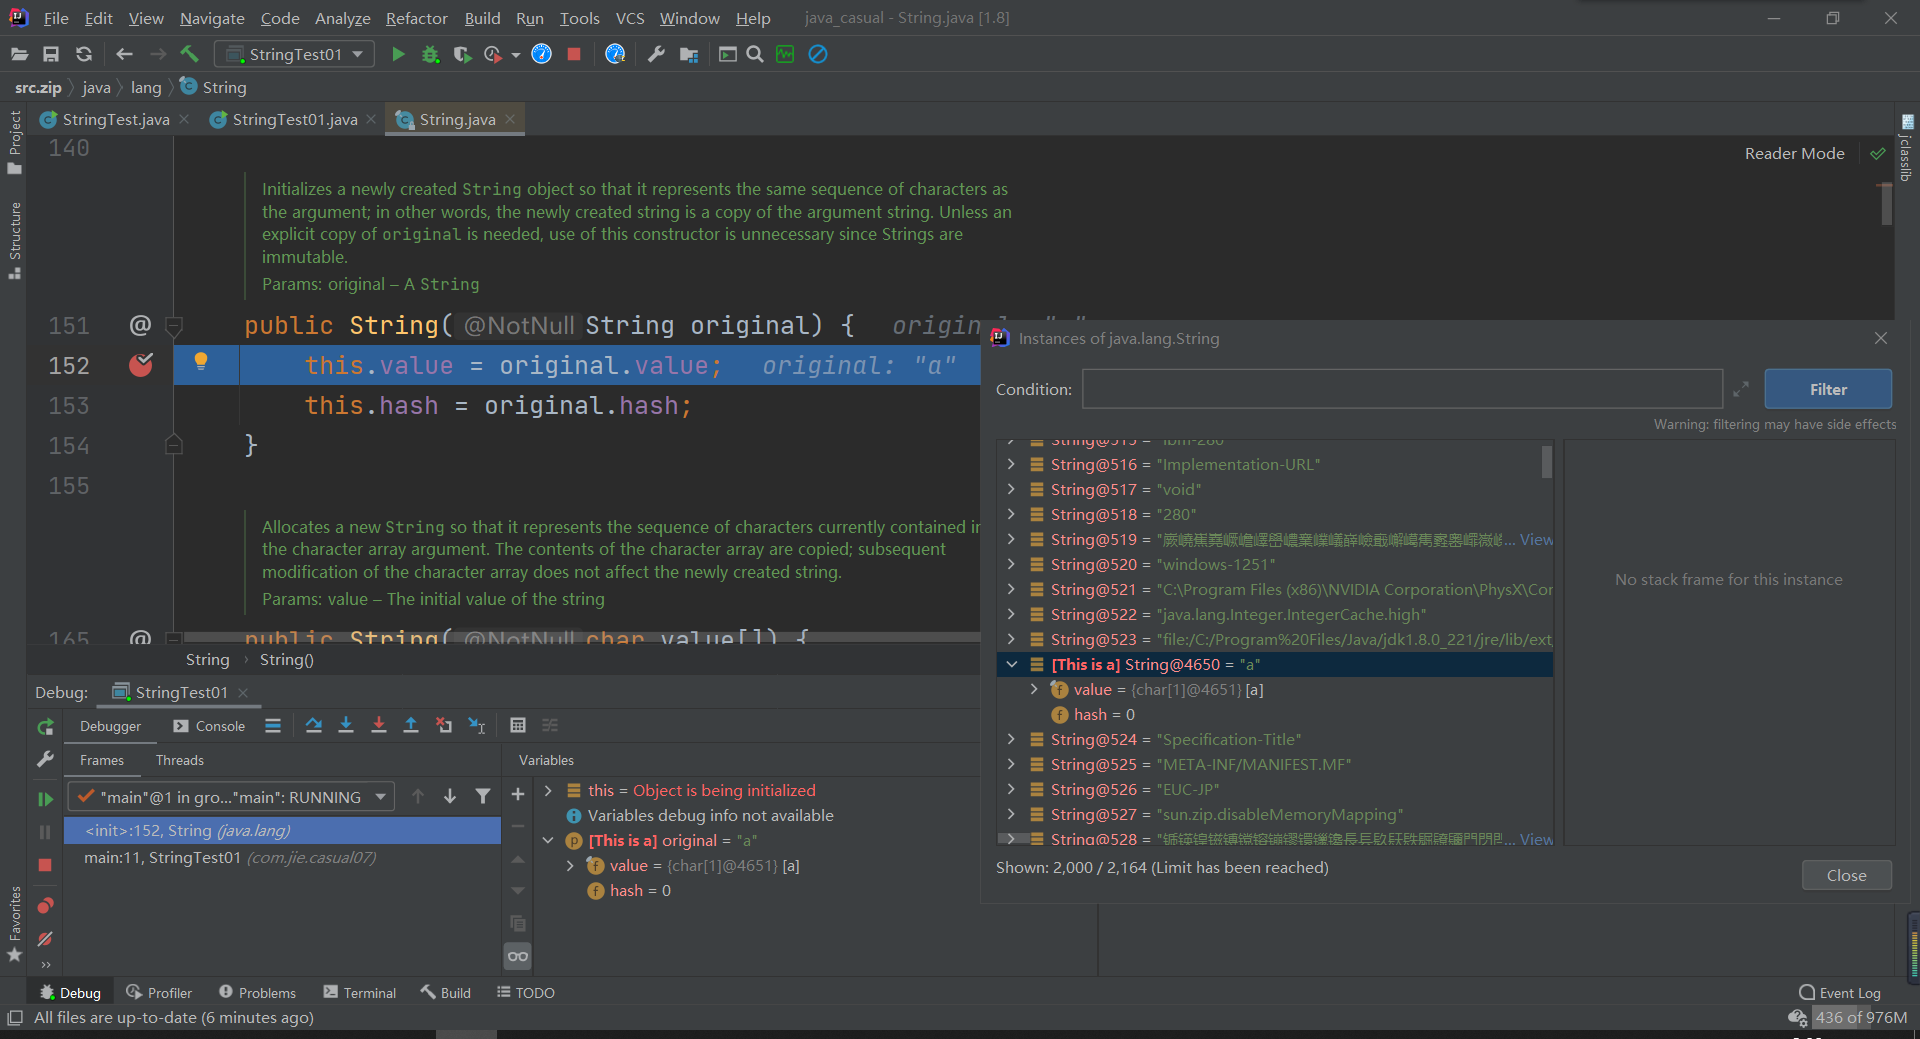Click the Synchronize refresh icon
The height and width of the screenshot is (1039, 1920).
coord(84,54)
